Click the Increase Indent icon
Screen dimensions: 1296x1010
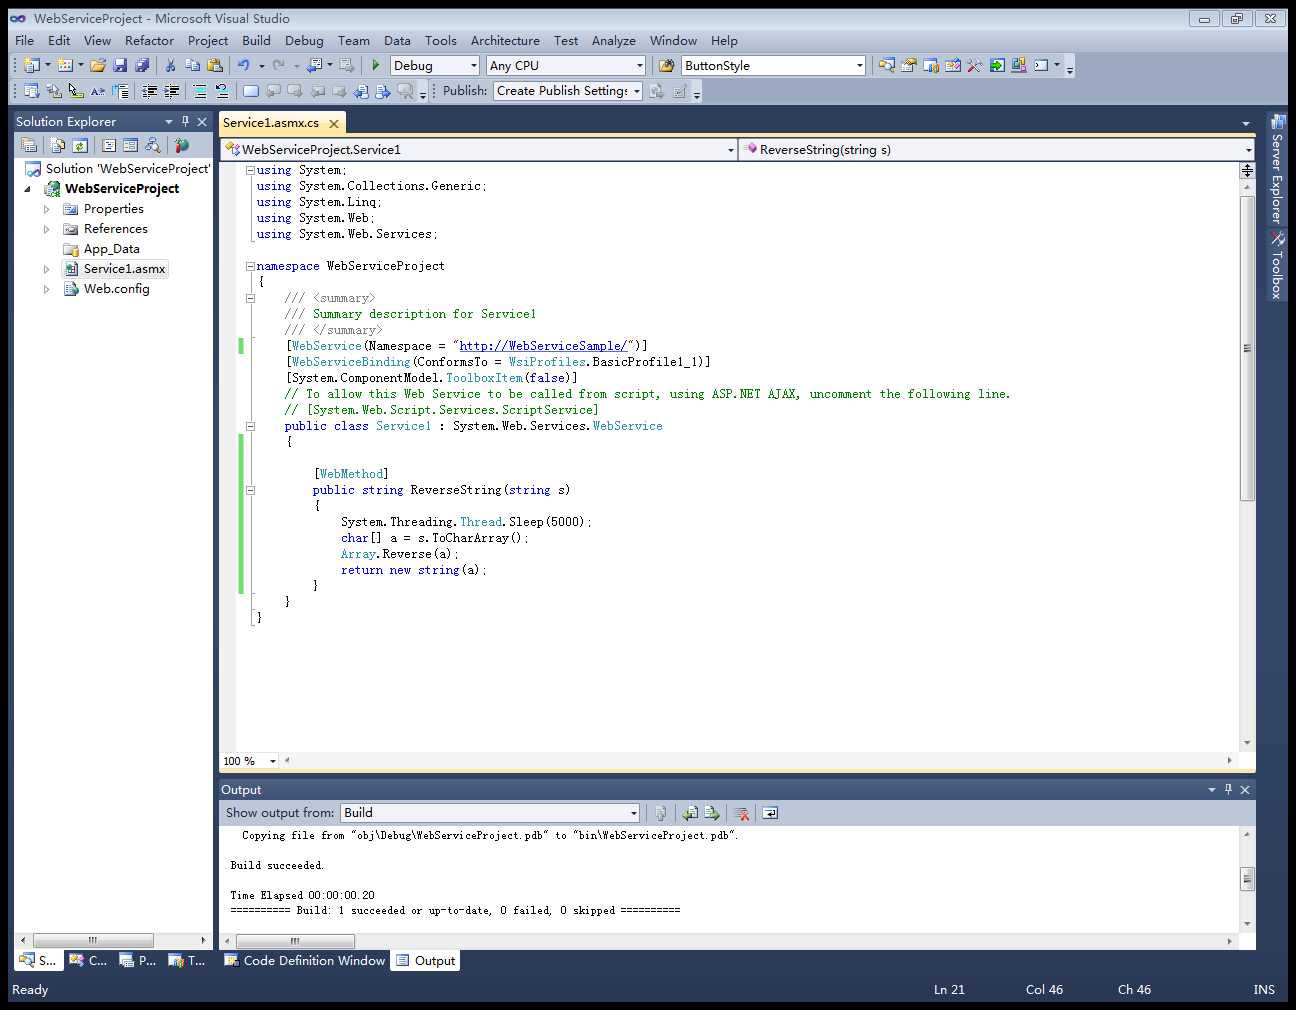pyautogui.click(x=171, y=91)
